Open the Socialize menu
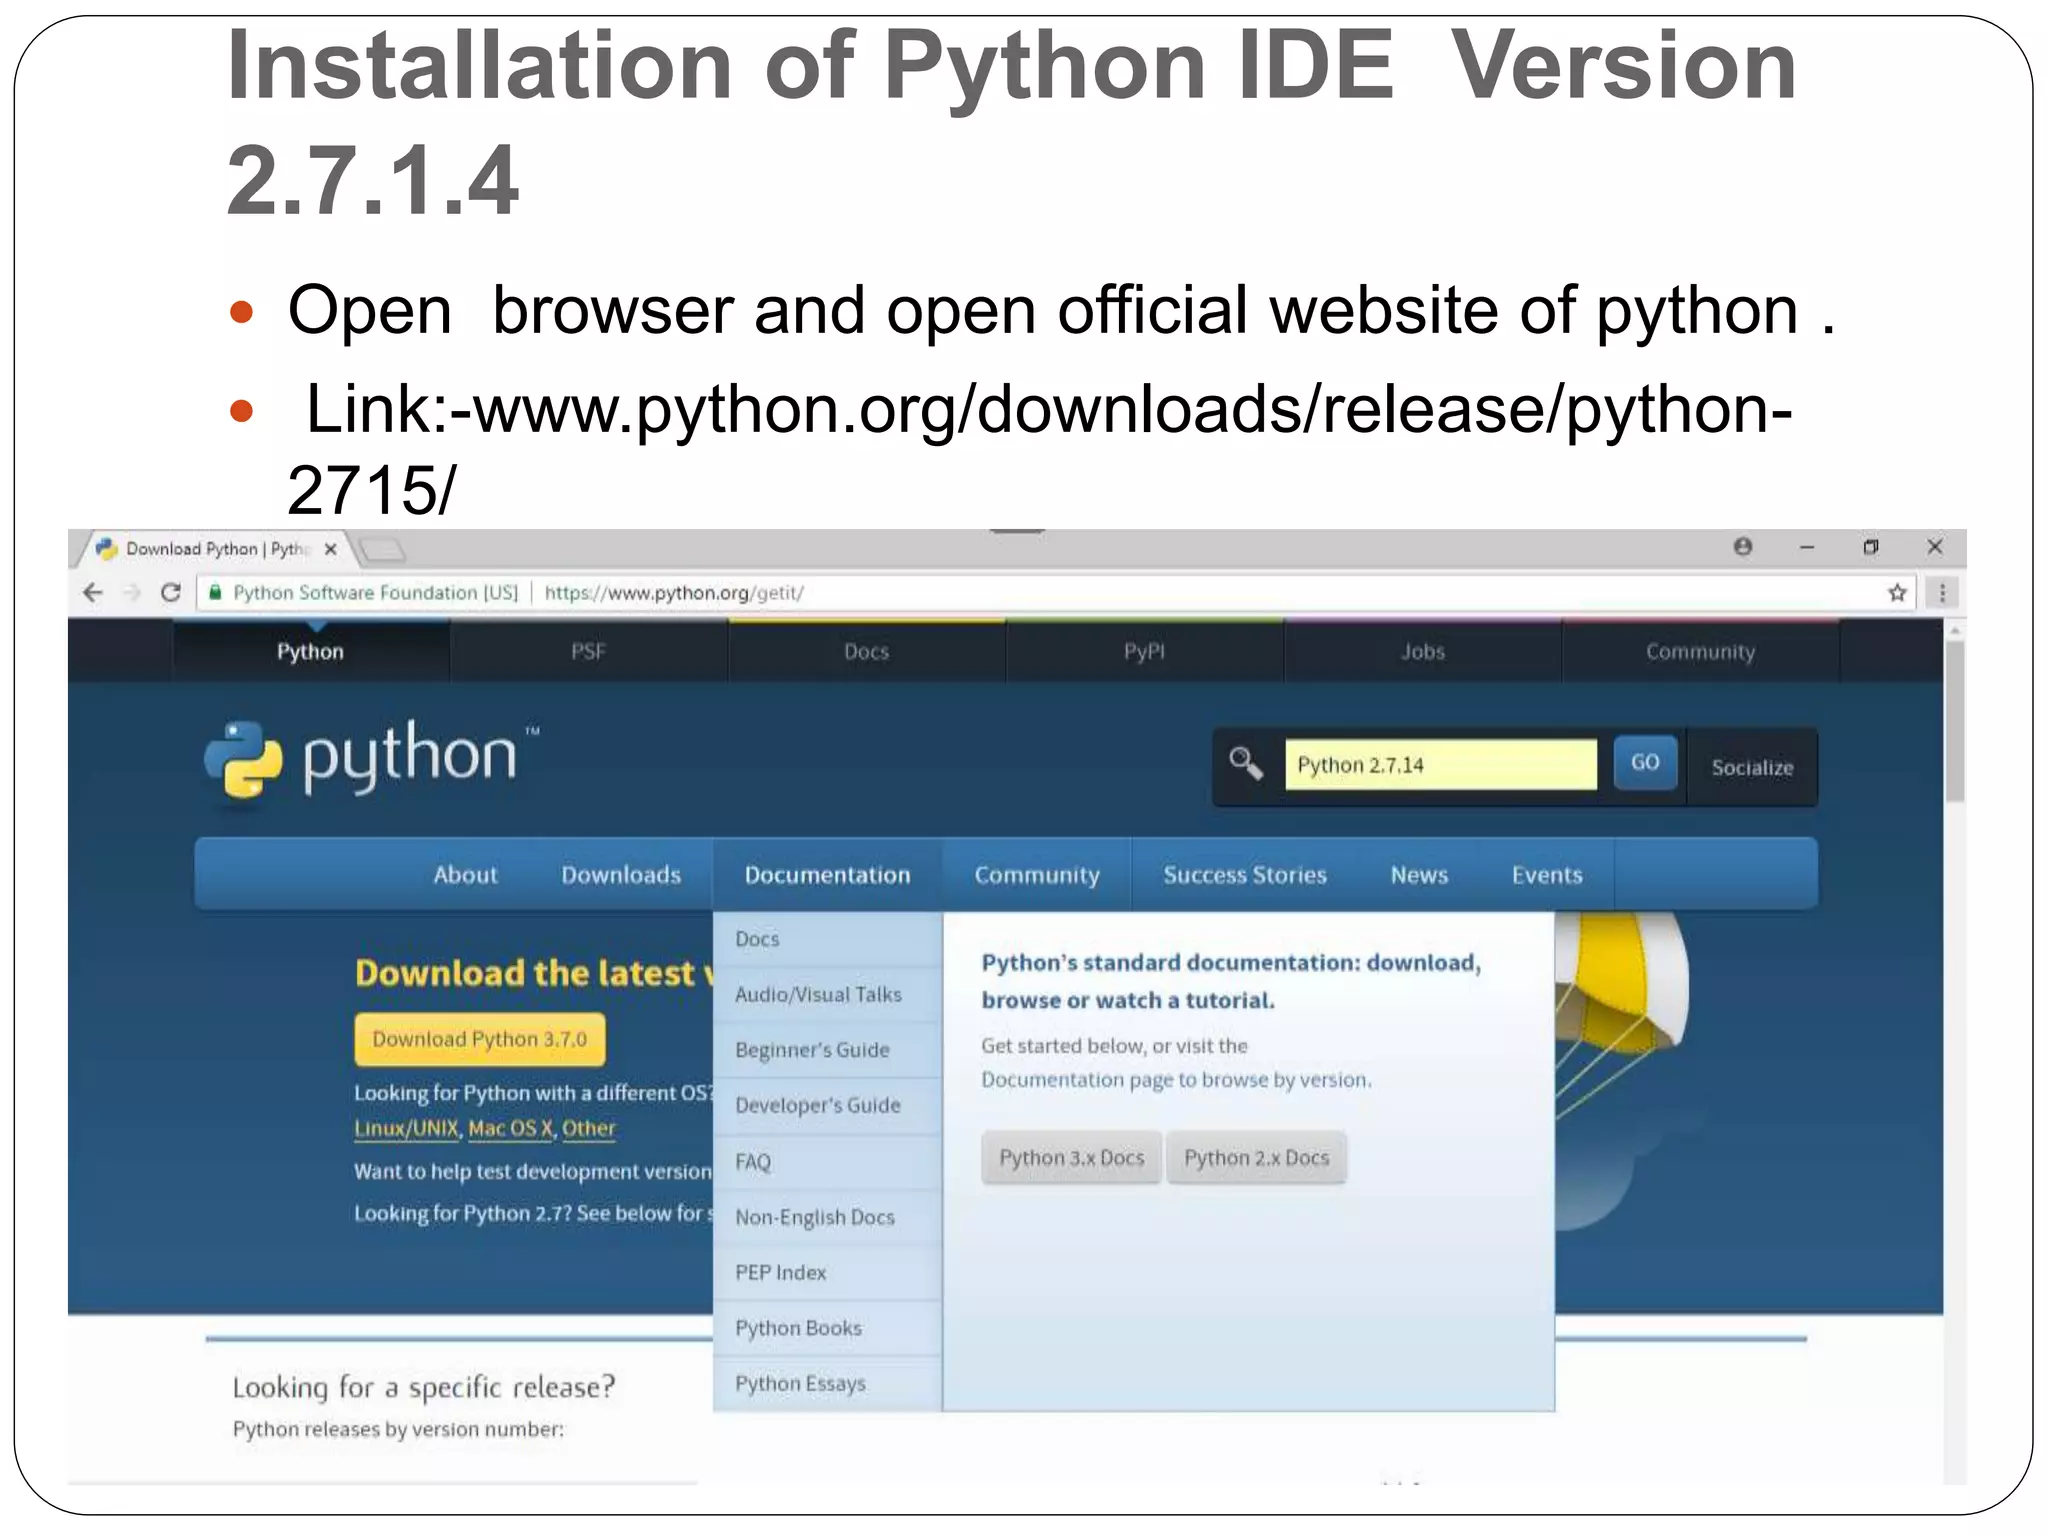Screen dimensions: 2048x1536 pos(1752,767)
